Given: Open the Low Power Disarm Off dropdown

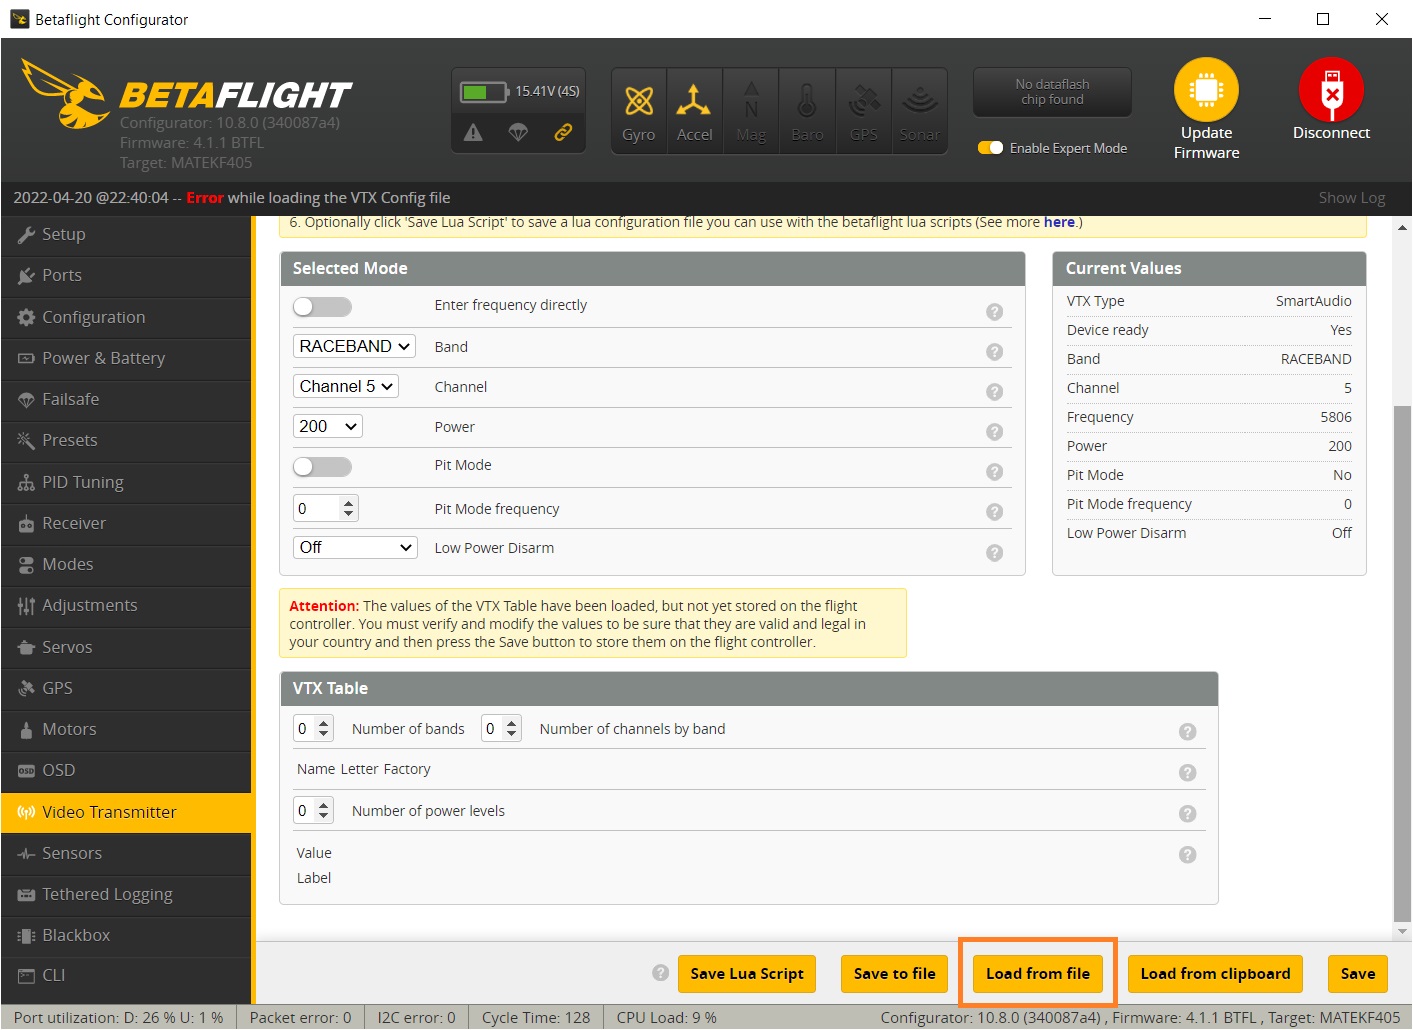Looking at the screenshot, I should 355,547.
